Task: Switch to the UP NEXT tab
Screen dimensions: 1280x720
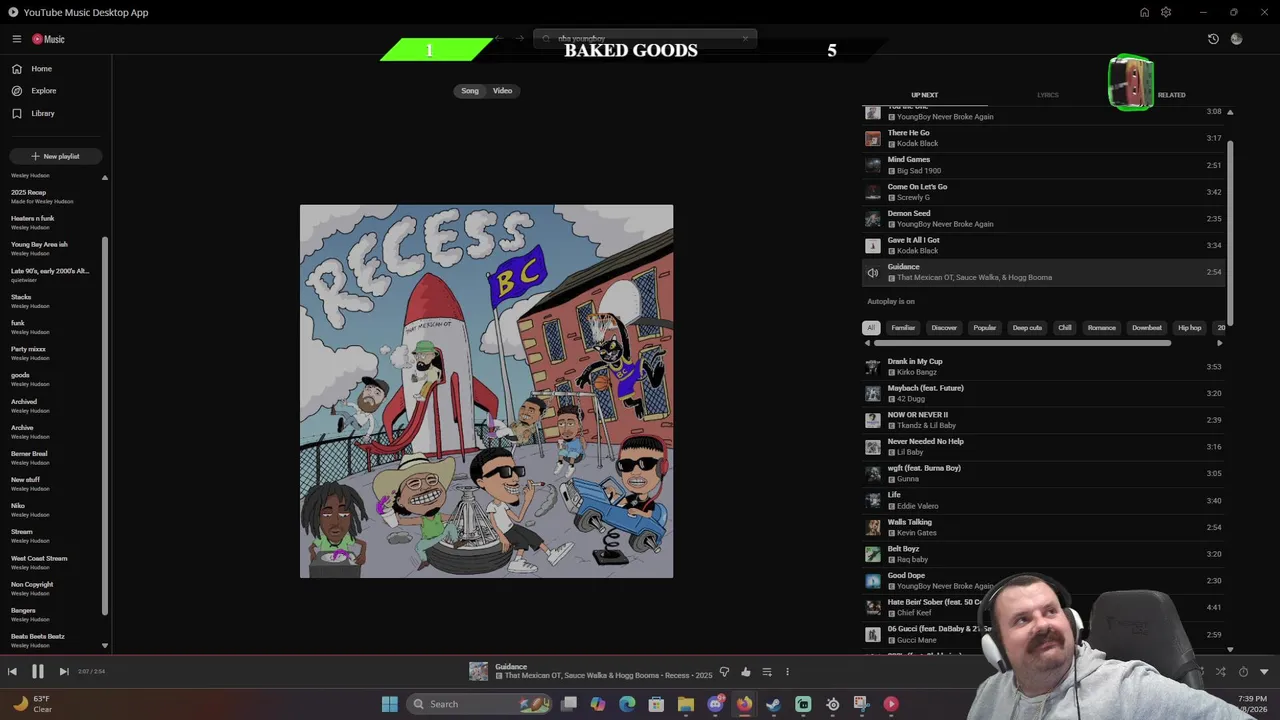Action: pos(924,95)
